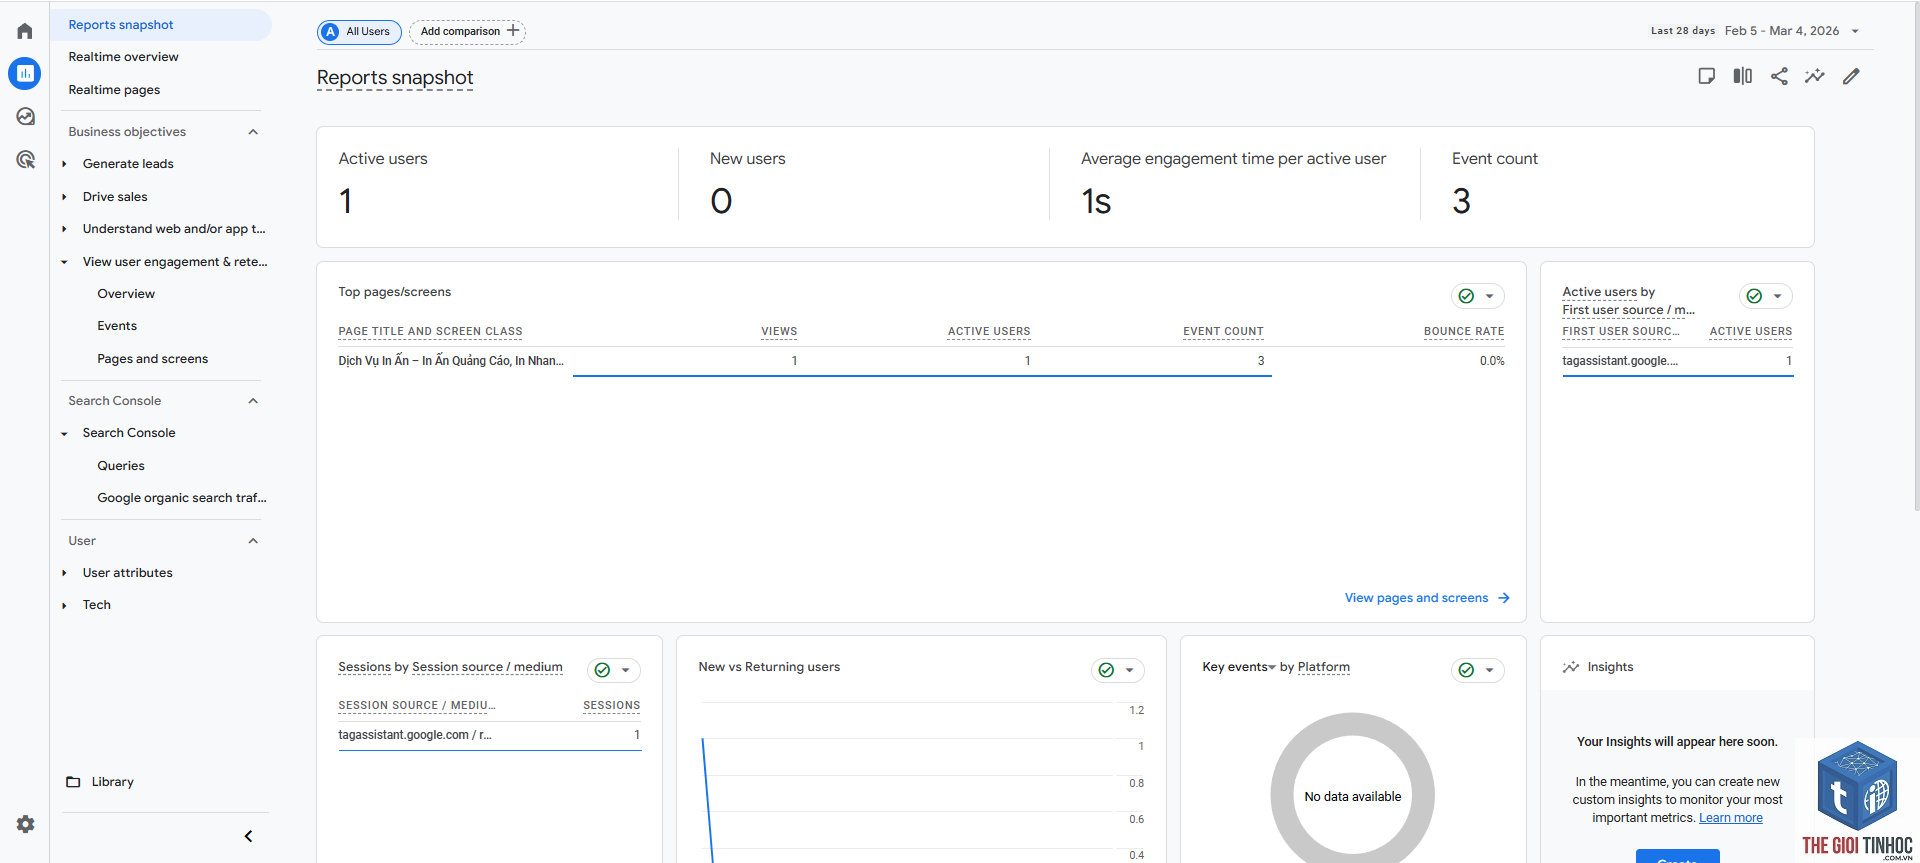Screen dimensions: 1920x863
Task: Collapse the Search Console section chevron
Action: [x=253, y=401]
